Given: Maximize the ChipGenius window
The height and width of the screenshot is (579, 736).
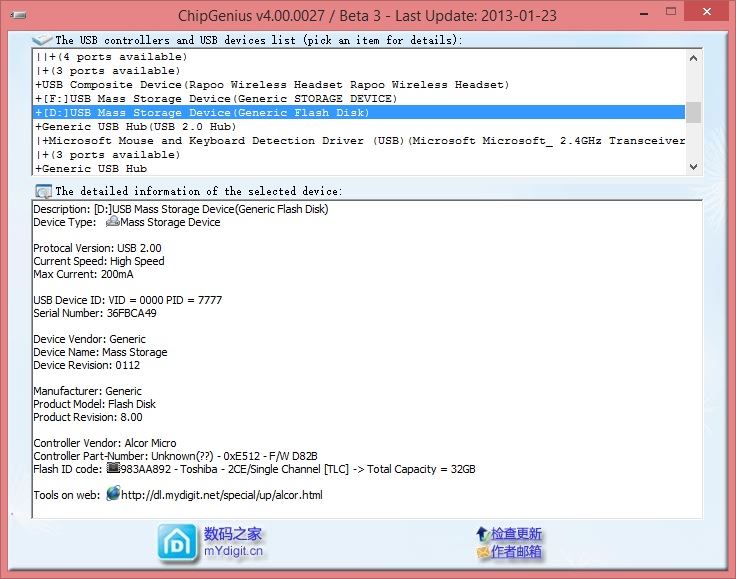Looking at the screenshot, I should [671, 12].
